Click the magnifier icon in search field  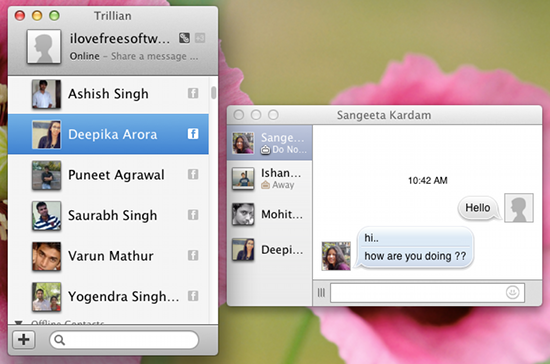click(x=60, y=340)
